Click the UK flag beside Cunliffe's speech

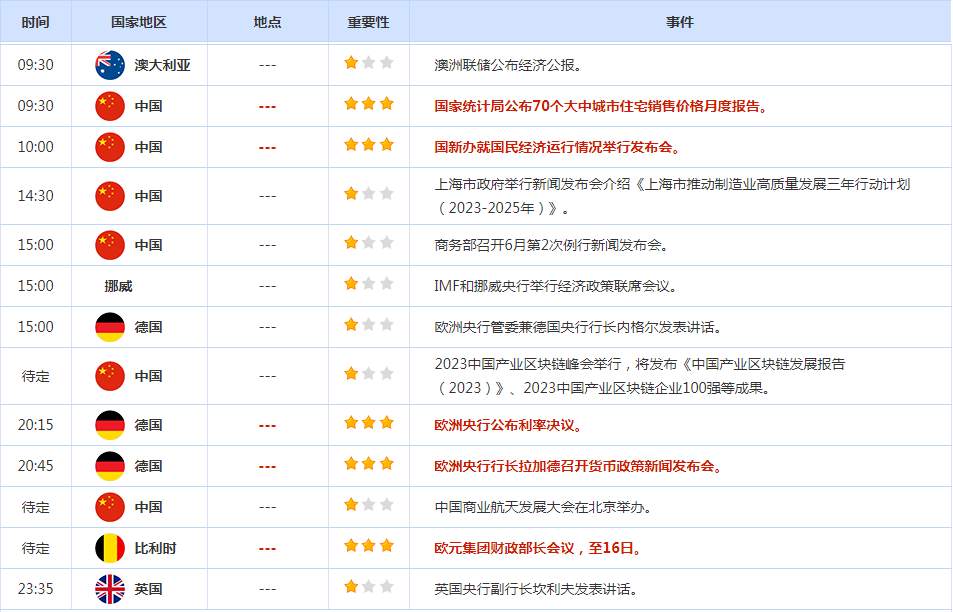click(109, 588)
